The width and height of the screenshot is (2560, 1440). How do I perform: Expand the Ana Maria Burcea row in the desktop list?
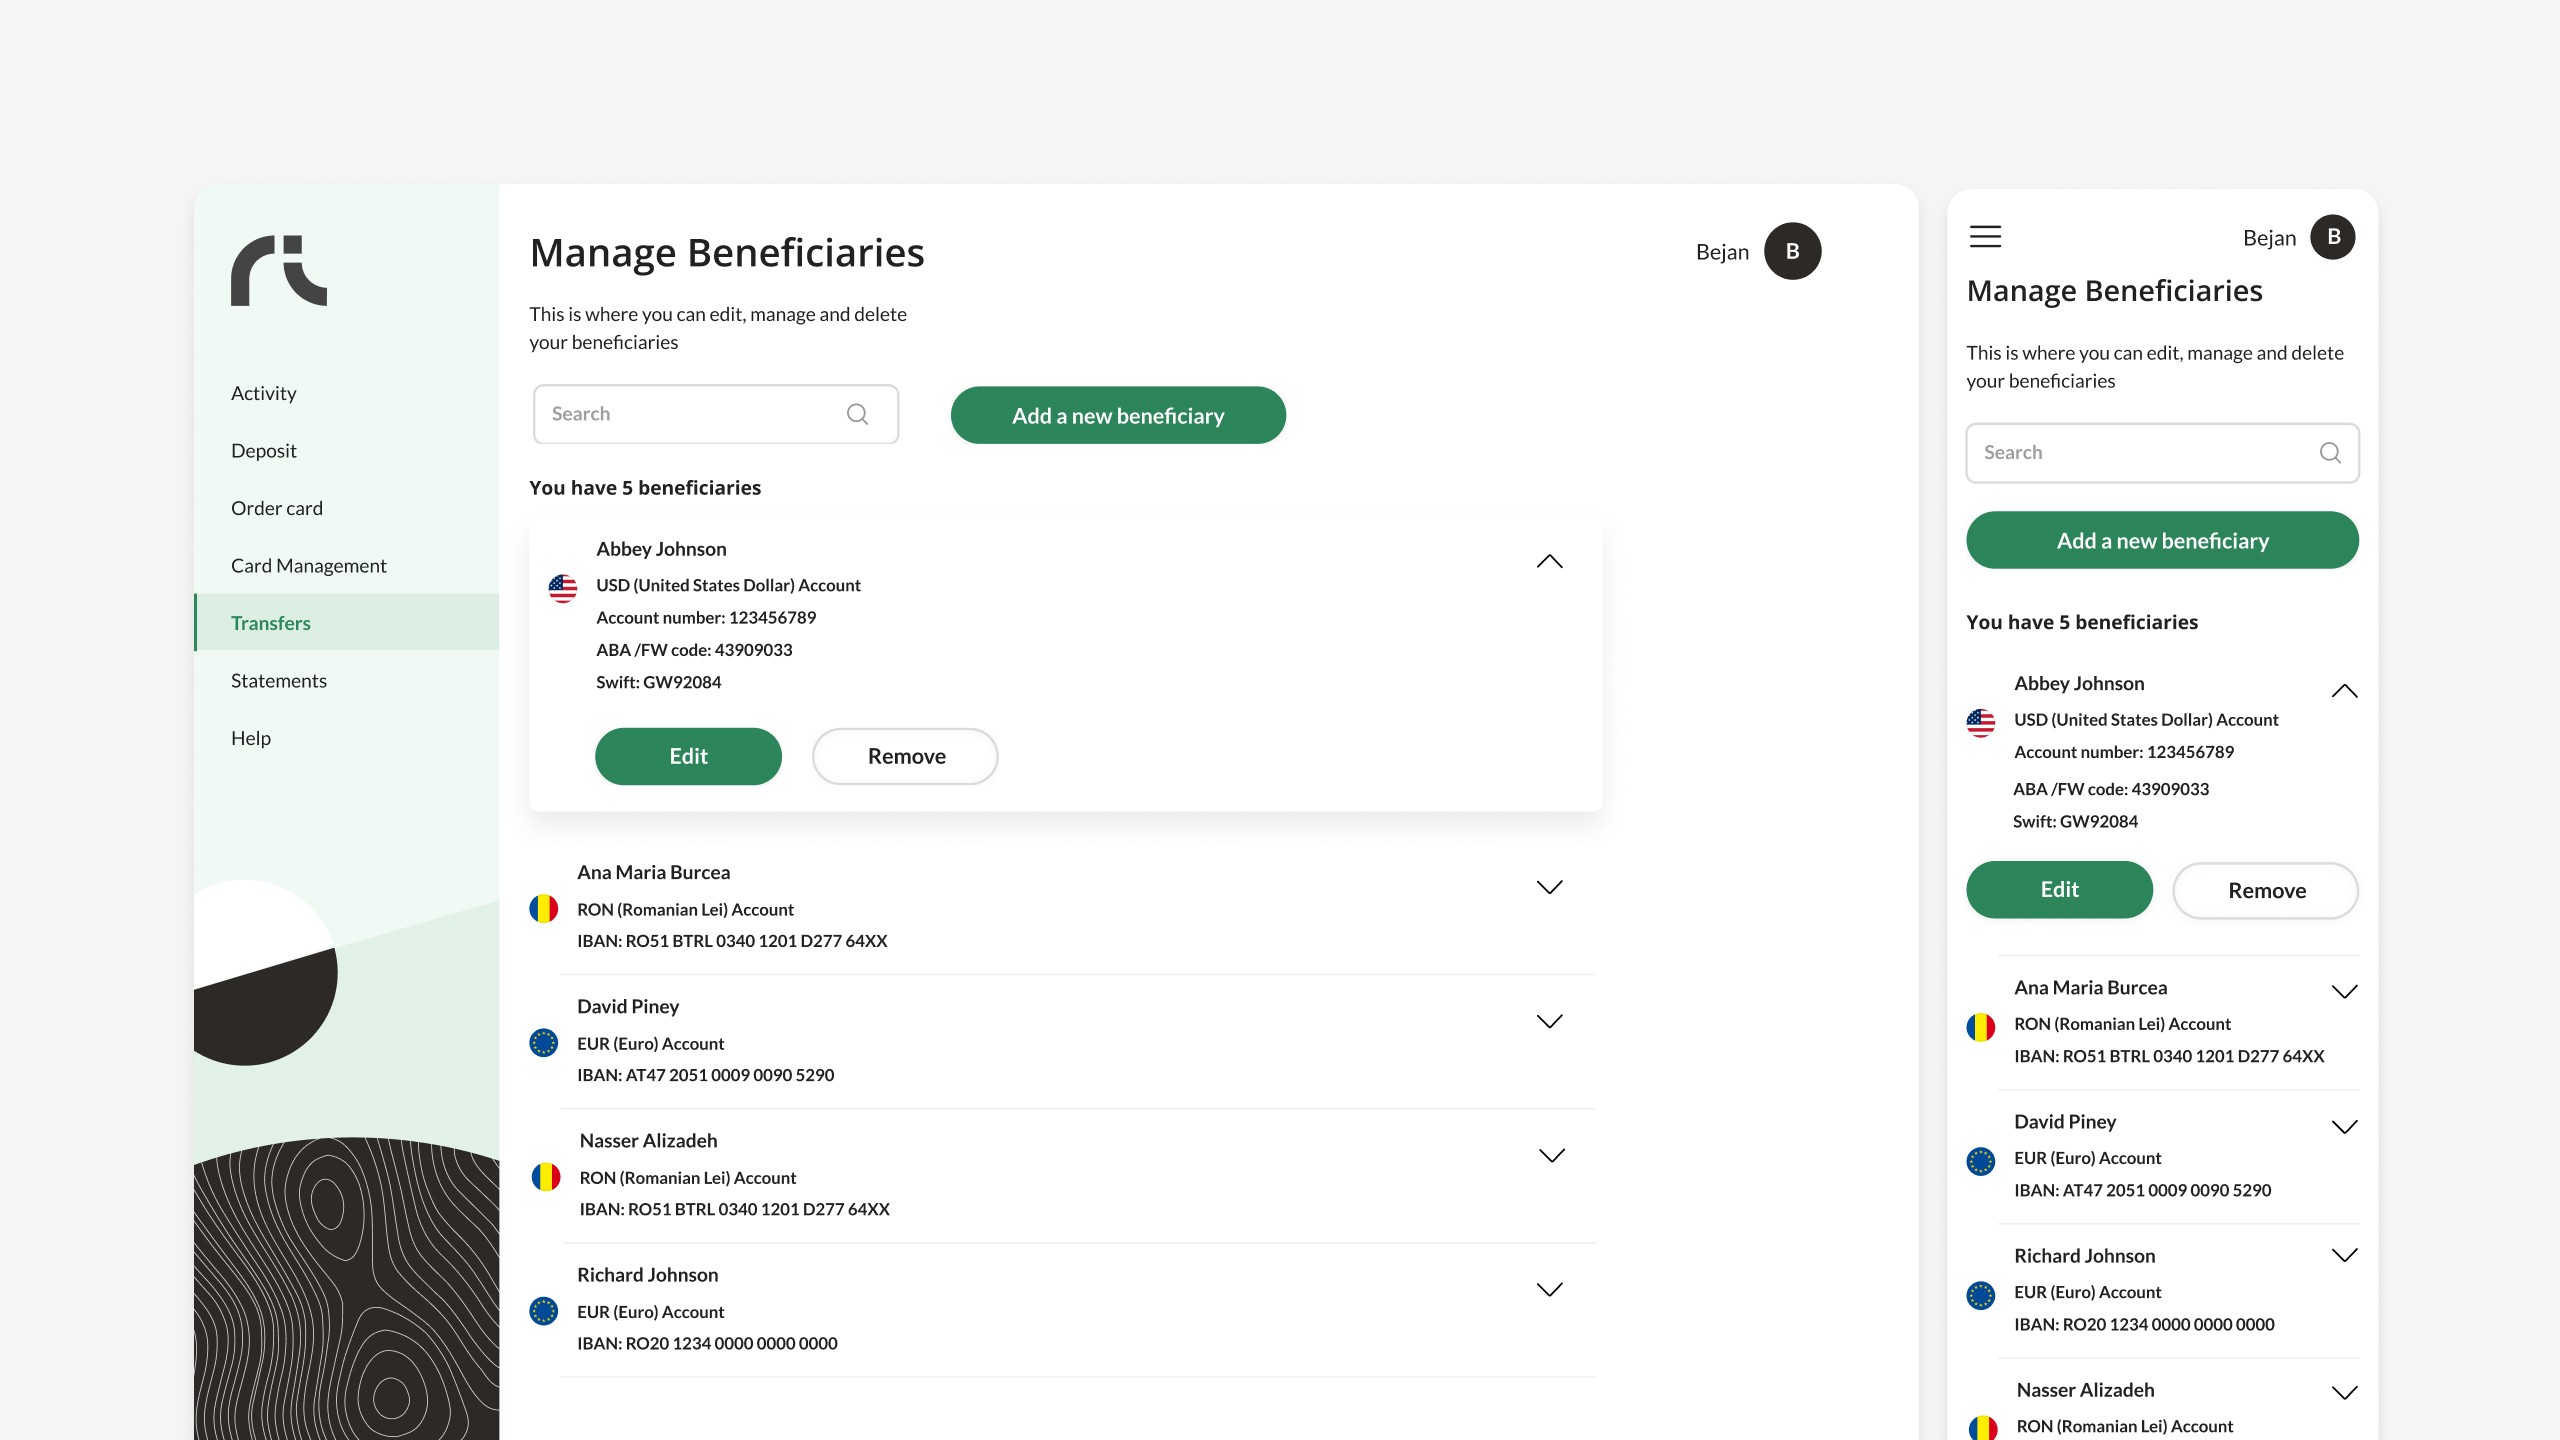tap(1549, 887)
